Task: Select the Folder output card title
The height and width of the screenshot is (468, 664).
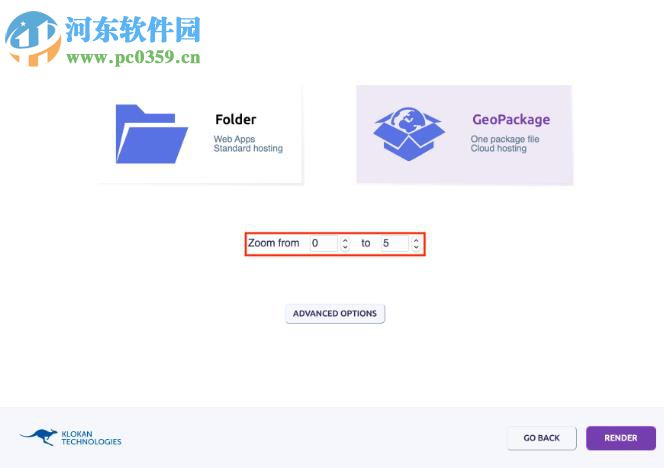Action: click(x=235, y=119)
